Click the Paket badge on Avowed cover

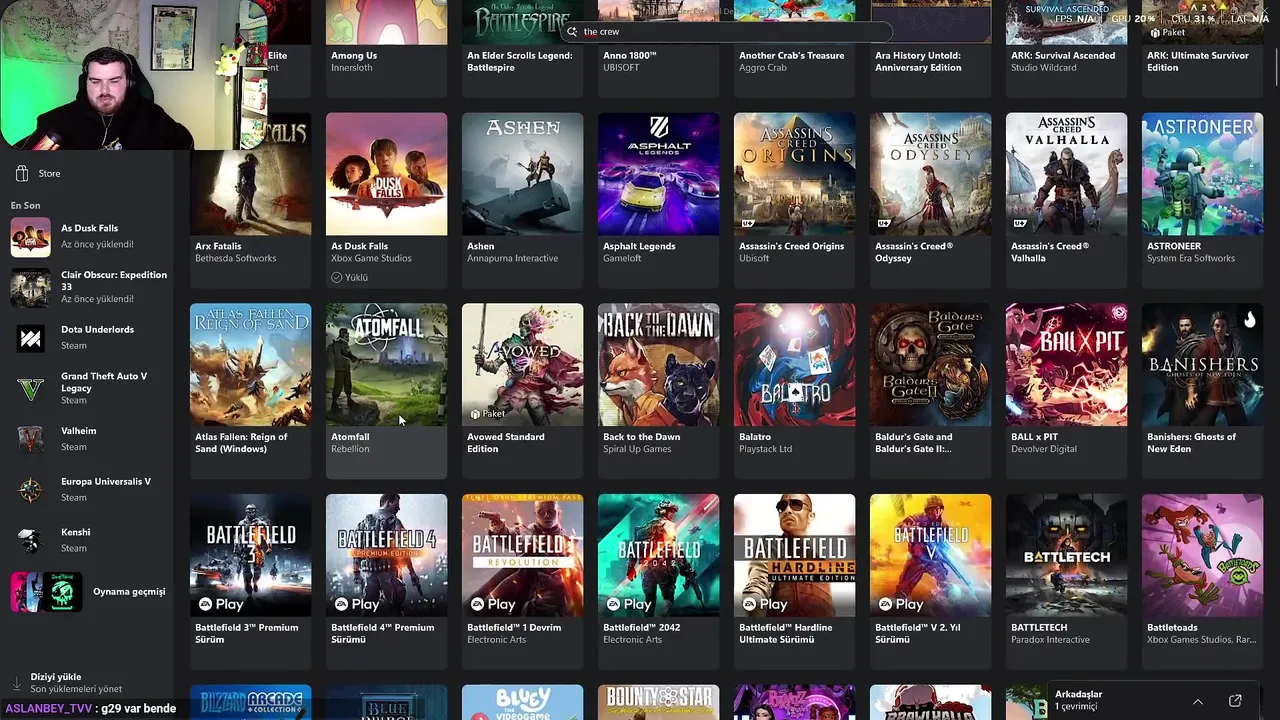(488, 414)
